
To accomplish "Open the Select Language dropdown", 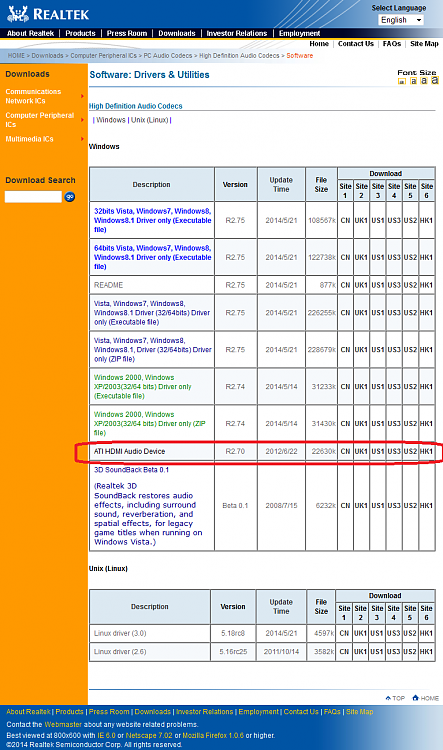I will click(x=401, y=20).
